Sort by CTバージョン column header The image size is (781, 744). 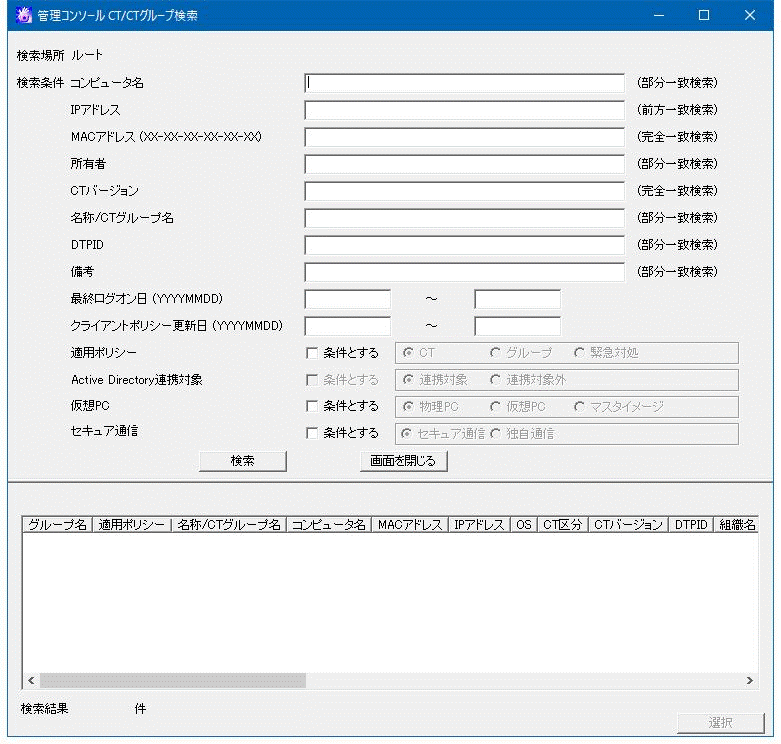(628, 524)
